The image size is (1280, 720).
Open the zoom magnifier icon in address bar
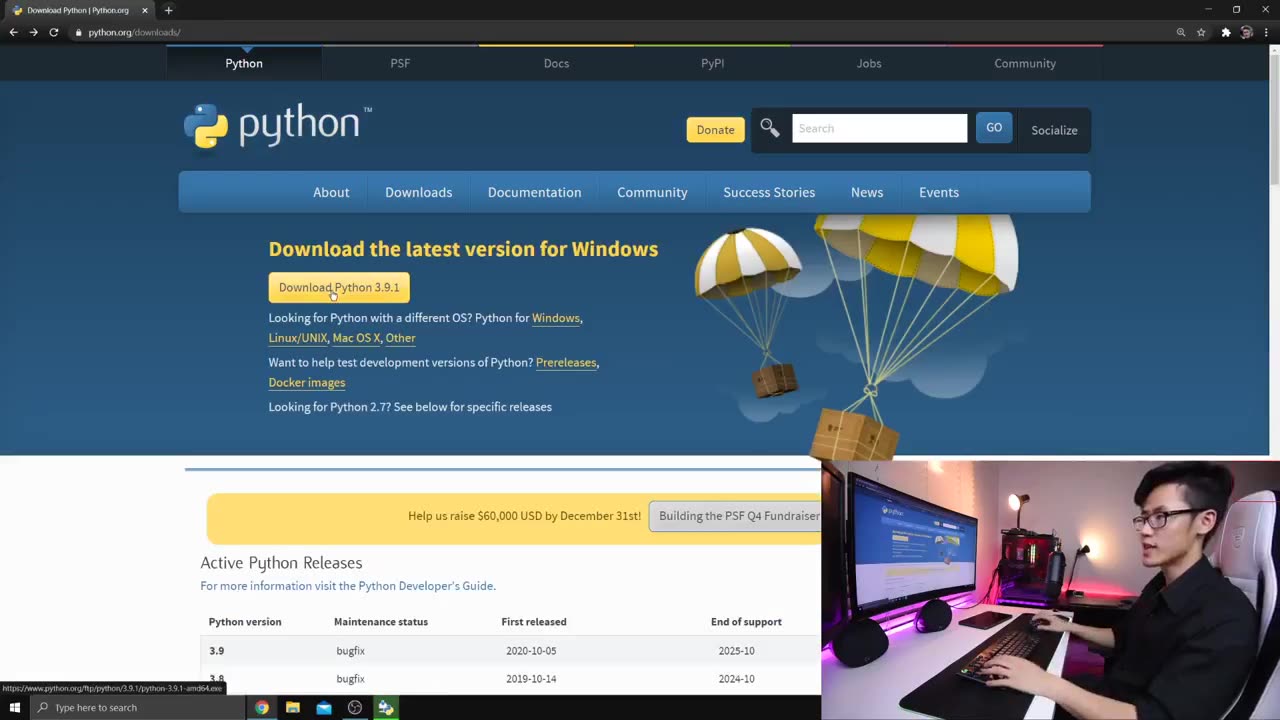[x=1181, y=32]
